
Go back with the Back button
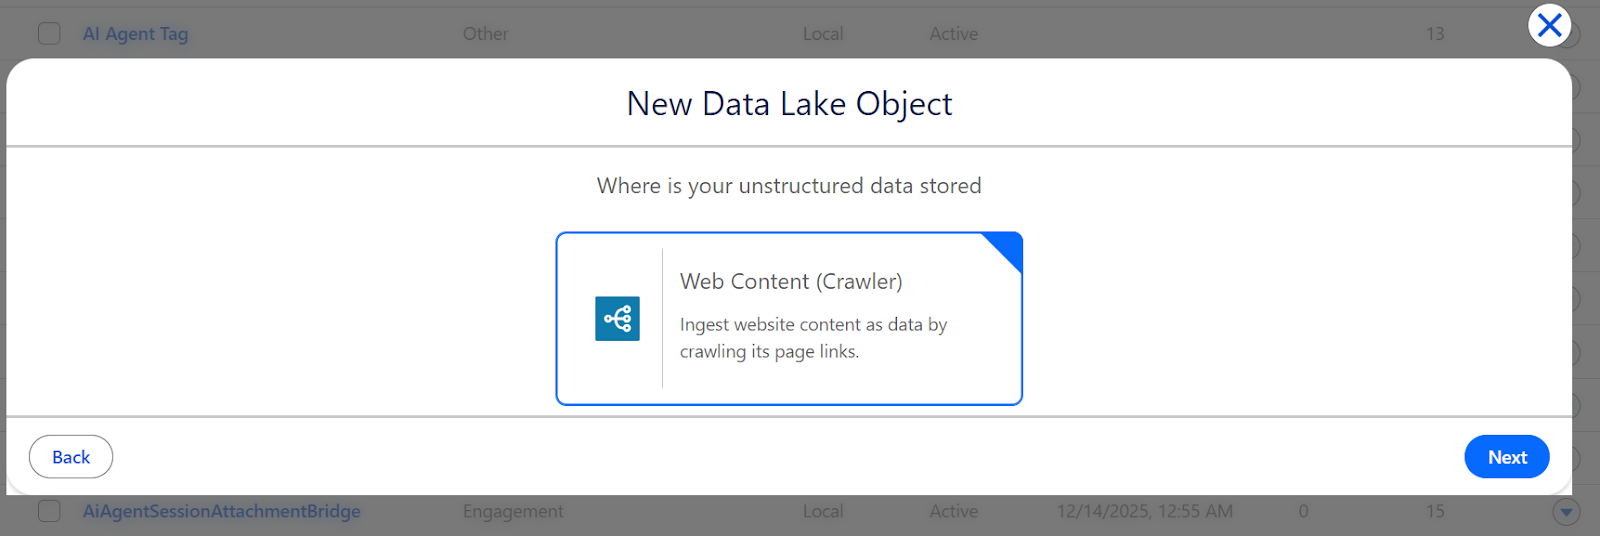pos(71,457)
